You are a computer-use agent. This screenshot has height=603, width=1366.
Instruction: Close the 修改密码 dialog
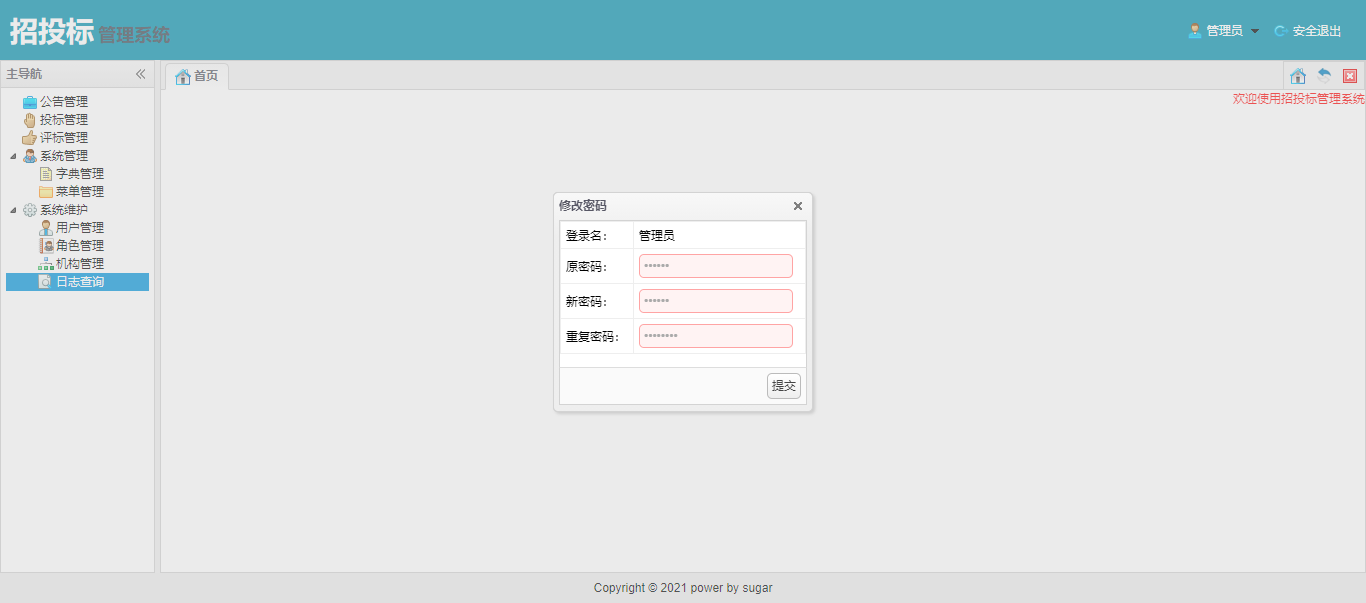click(x=798, y=206)
